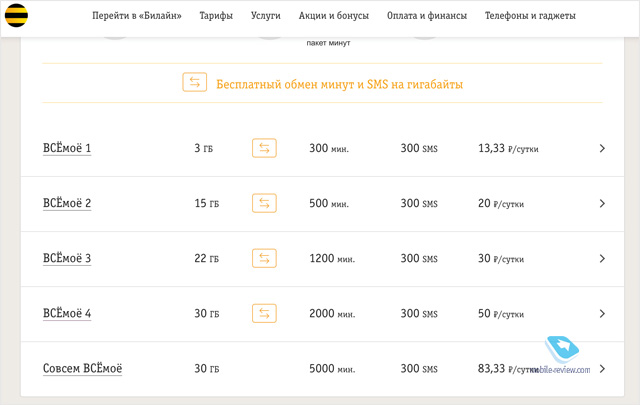Click the 50 ₽/сутки price

pyautogui.click(x=501, y=314)
